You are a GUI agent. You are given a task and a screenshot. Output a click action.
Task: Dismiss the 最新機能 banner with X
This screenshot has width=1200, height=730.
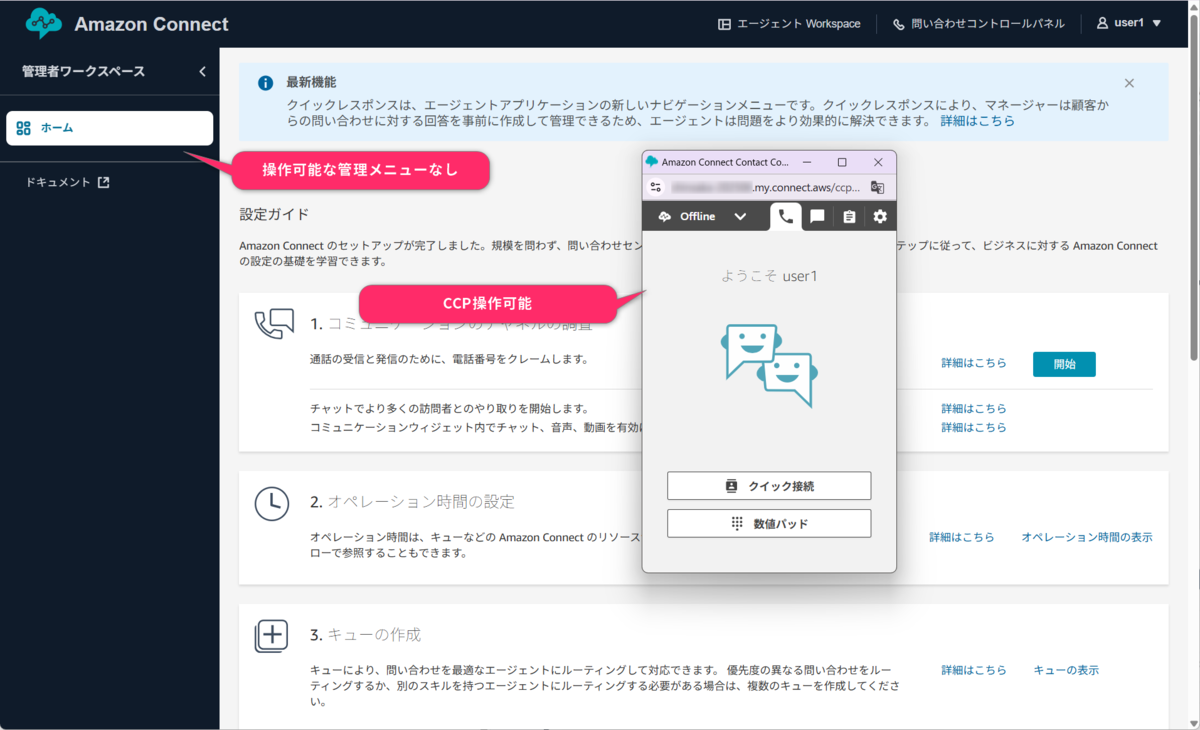pyautogui.click(x=1129, y=83)
